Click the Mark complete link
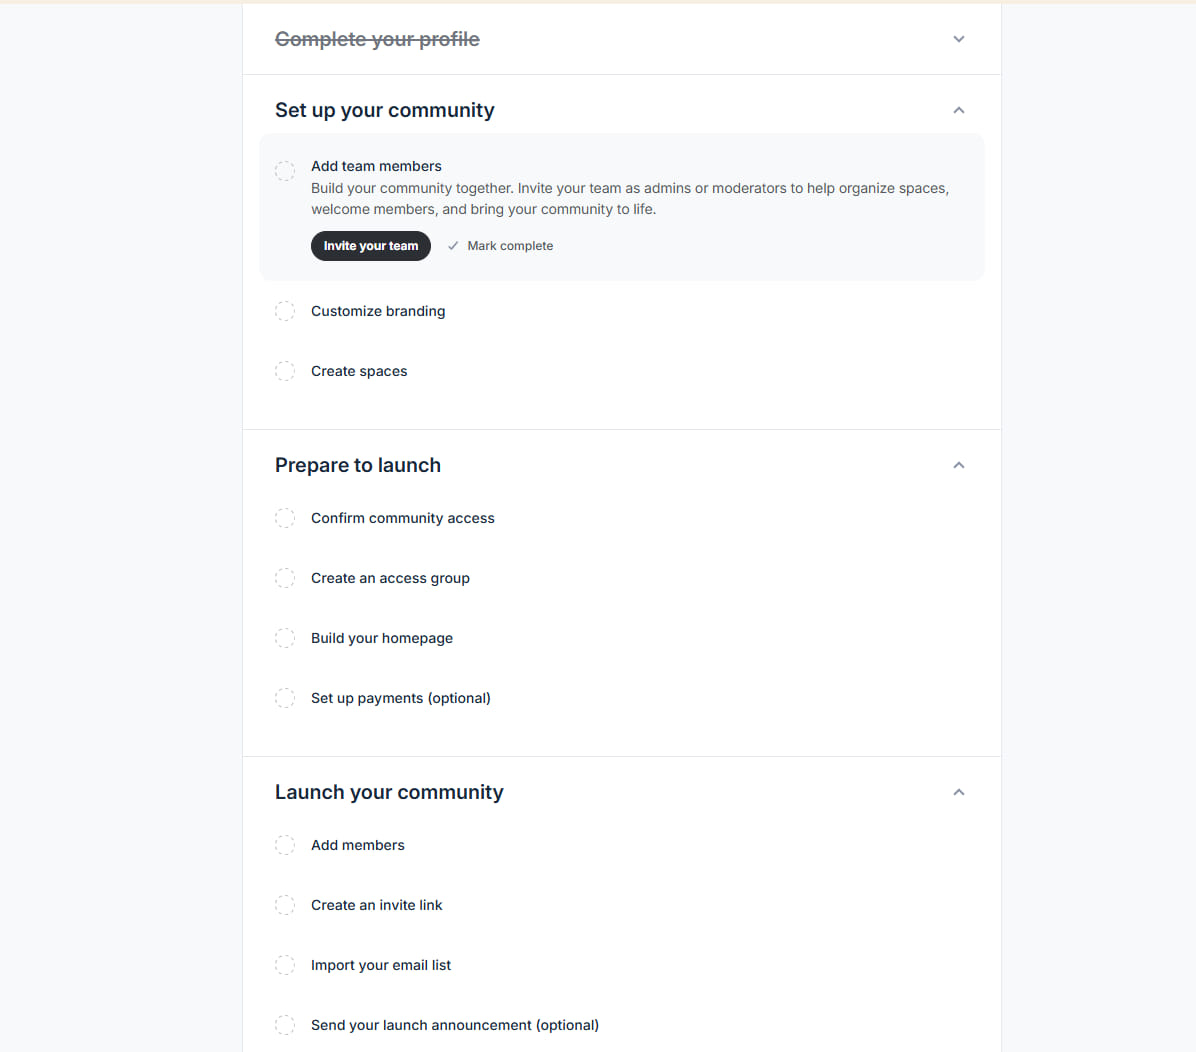Image resolution: width=1196 pixels, height=1052 pixels. 510,246
